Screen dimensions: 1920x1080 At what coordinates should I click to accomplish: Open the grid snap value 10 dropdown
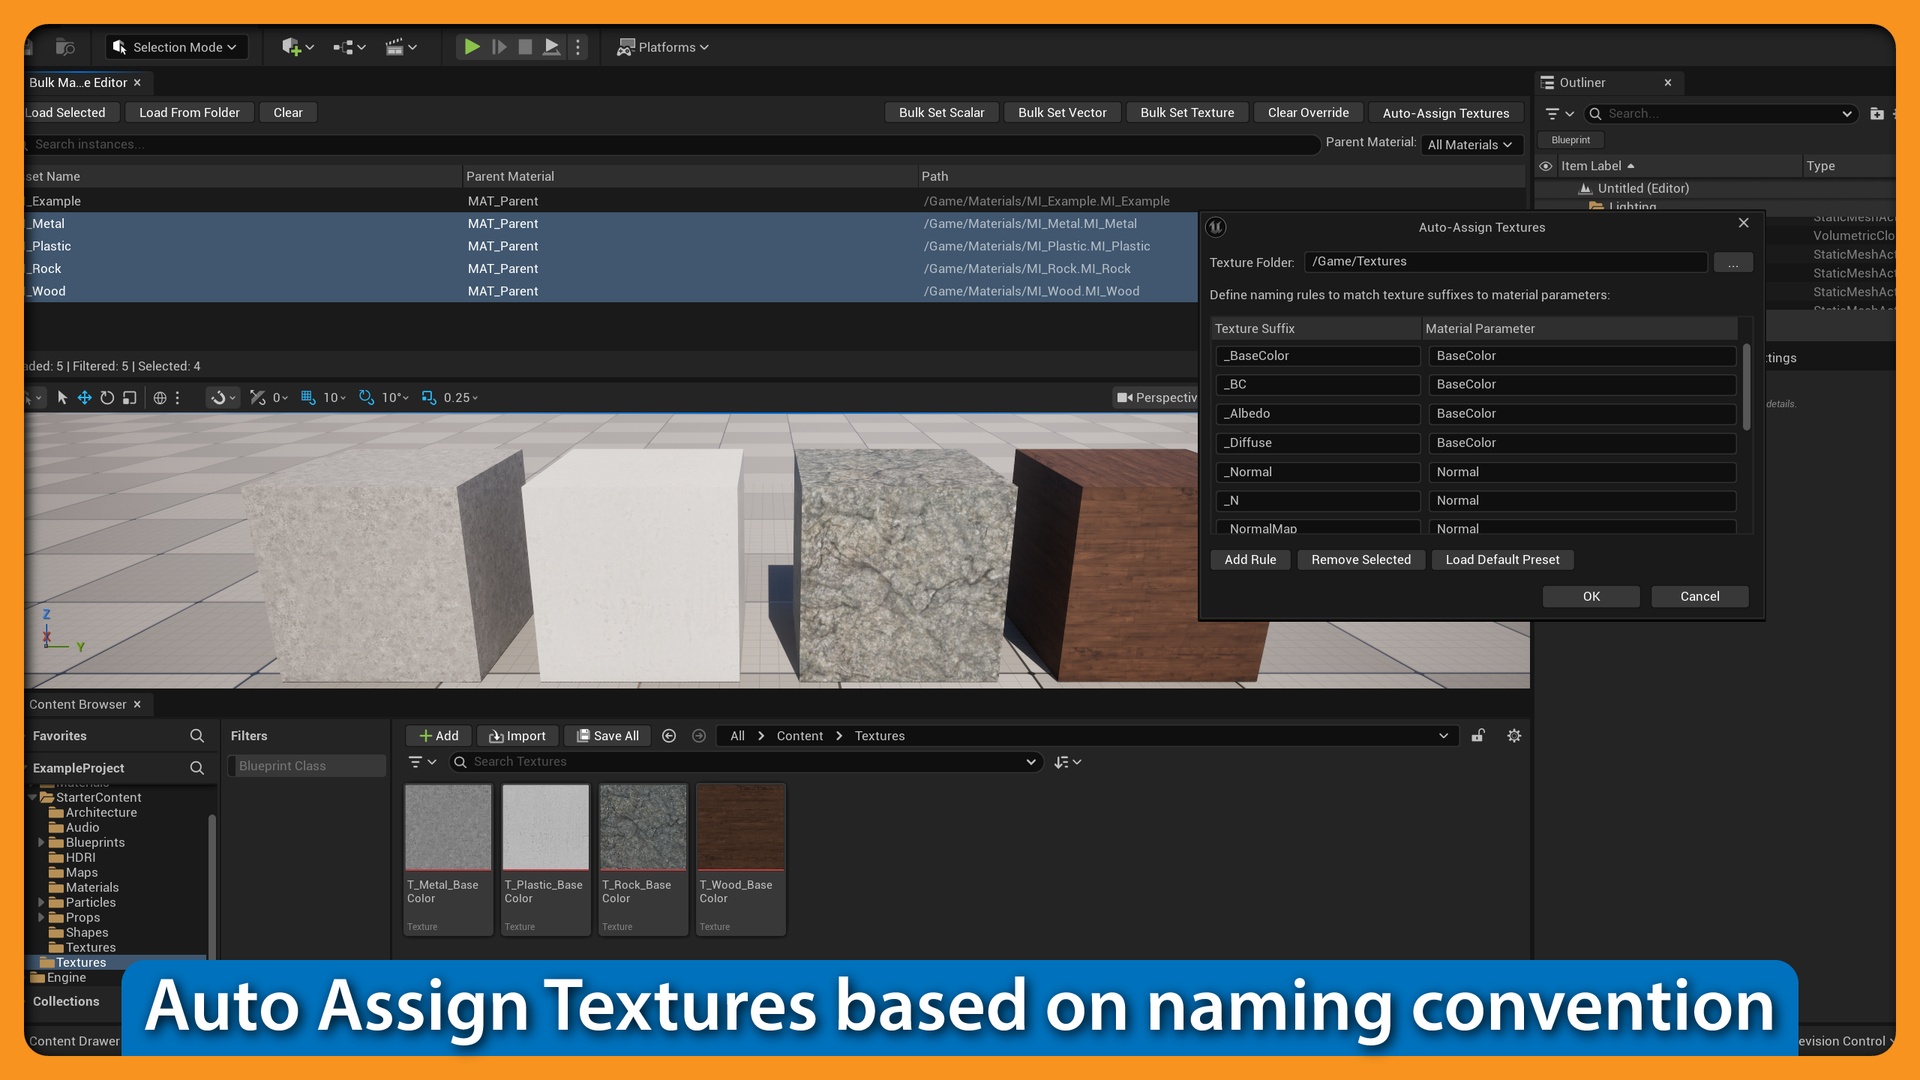pyautogui.click(x=335, y=398)
